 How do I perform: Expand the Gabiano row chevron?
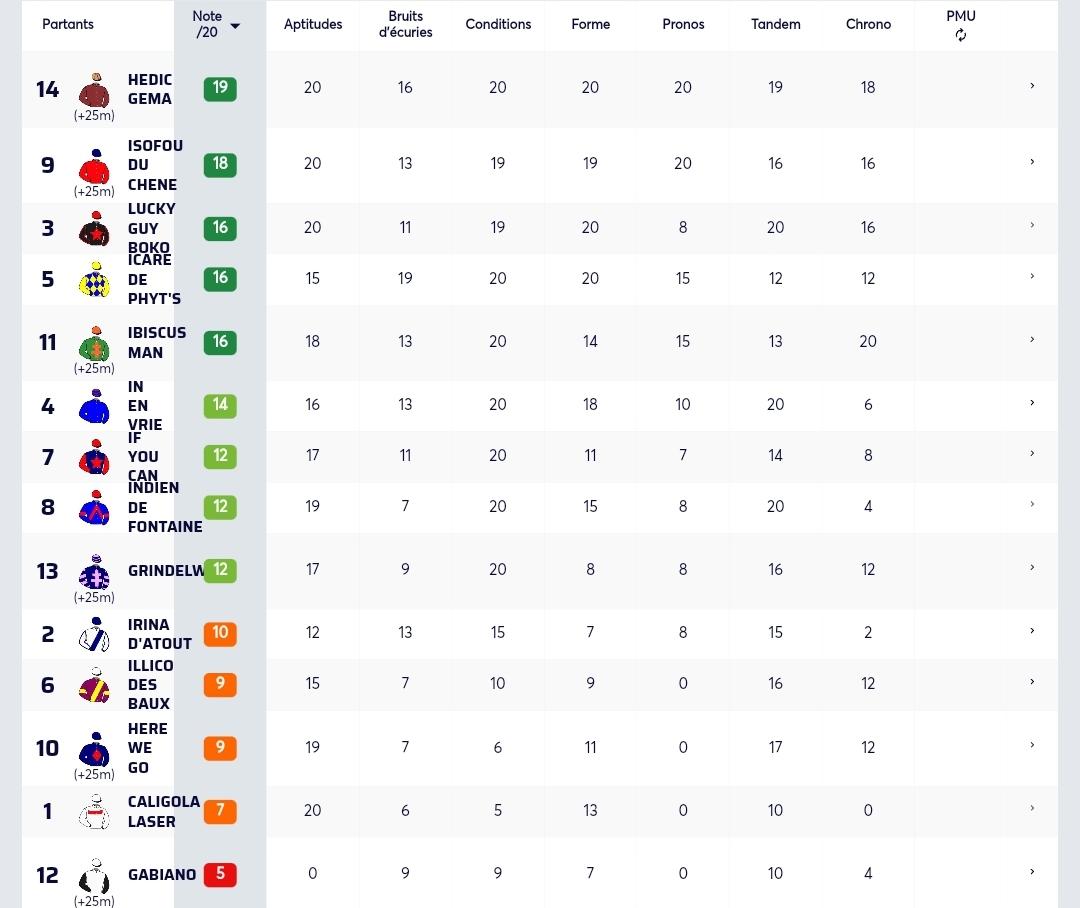(1032, 872)
